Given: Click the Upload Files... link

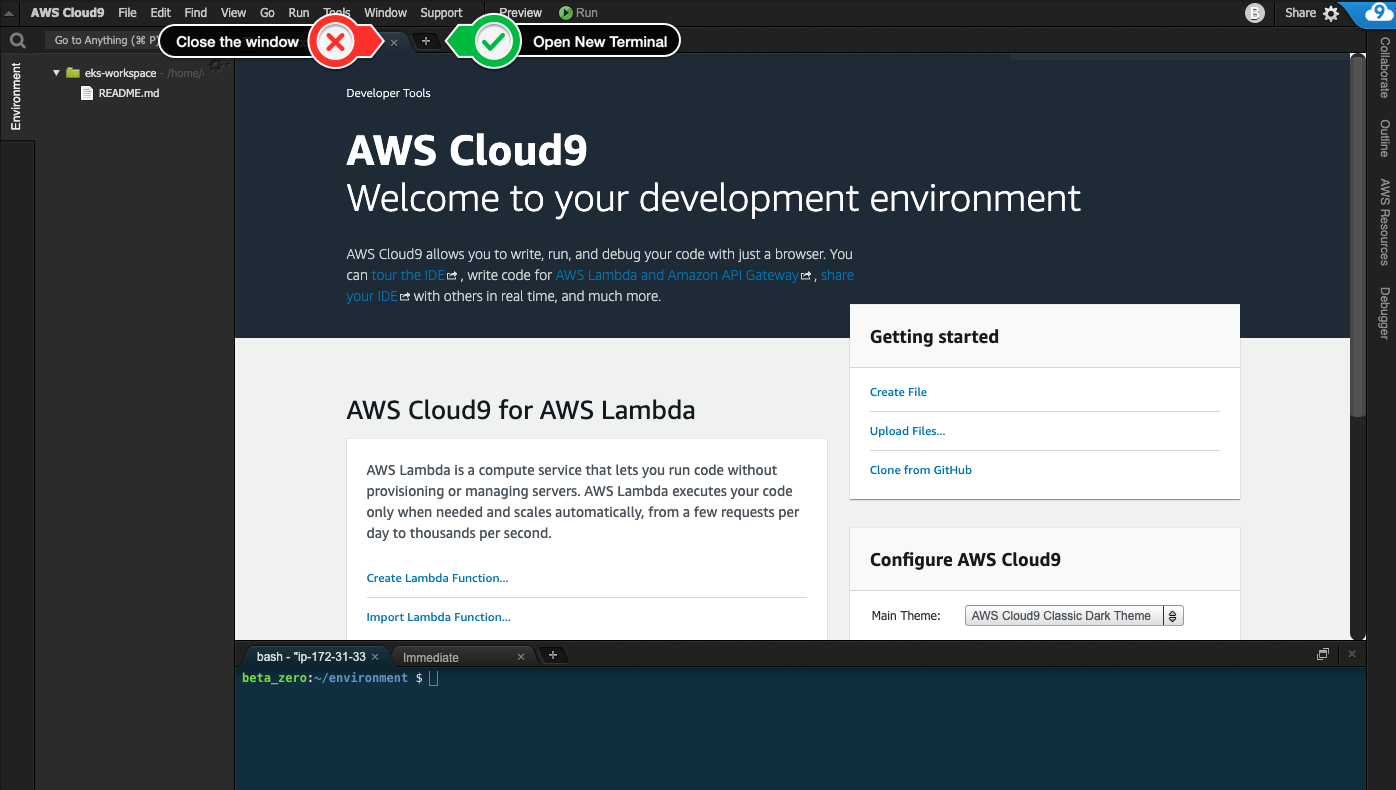Looking at the screenshot, I should tap(907, 431).
